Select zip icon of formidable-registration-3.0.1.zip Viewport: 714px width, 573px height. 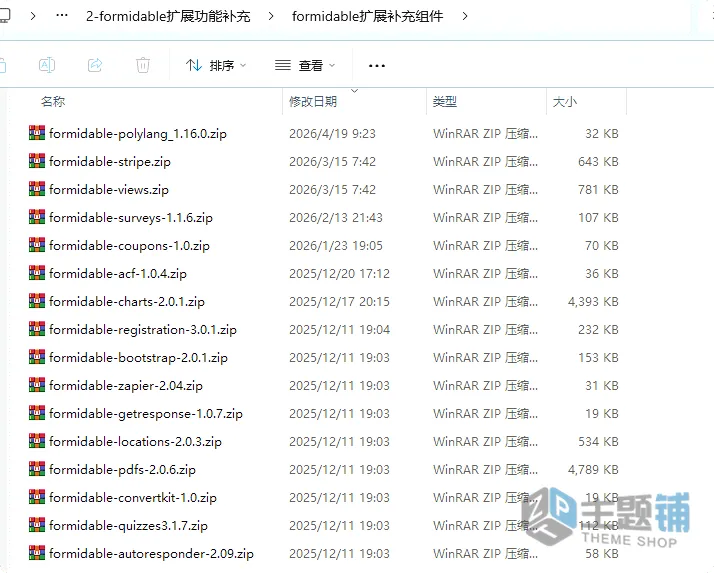click(37, 329)
